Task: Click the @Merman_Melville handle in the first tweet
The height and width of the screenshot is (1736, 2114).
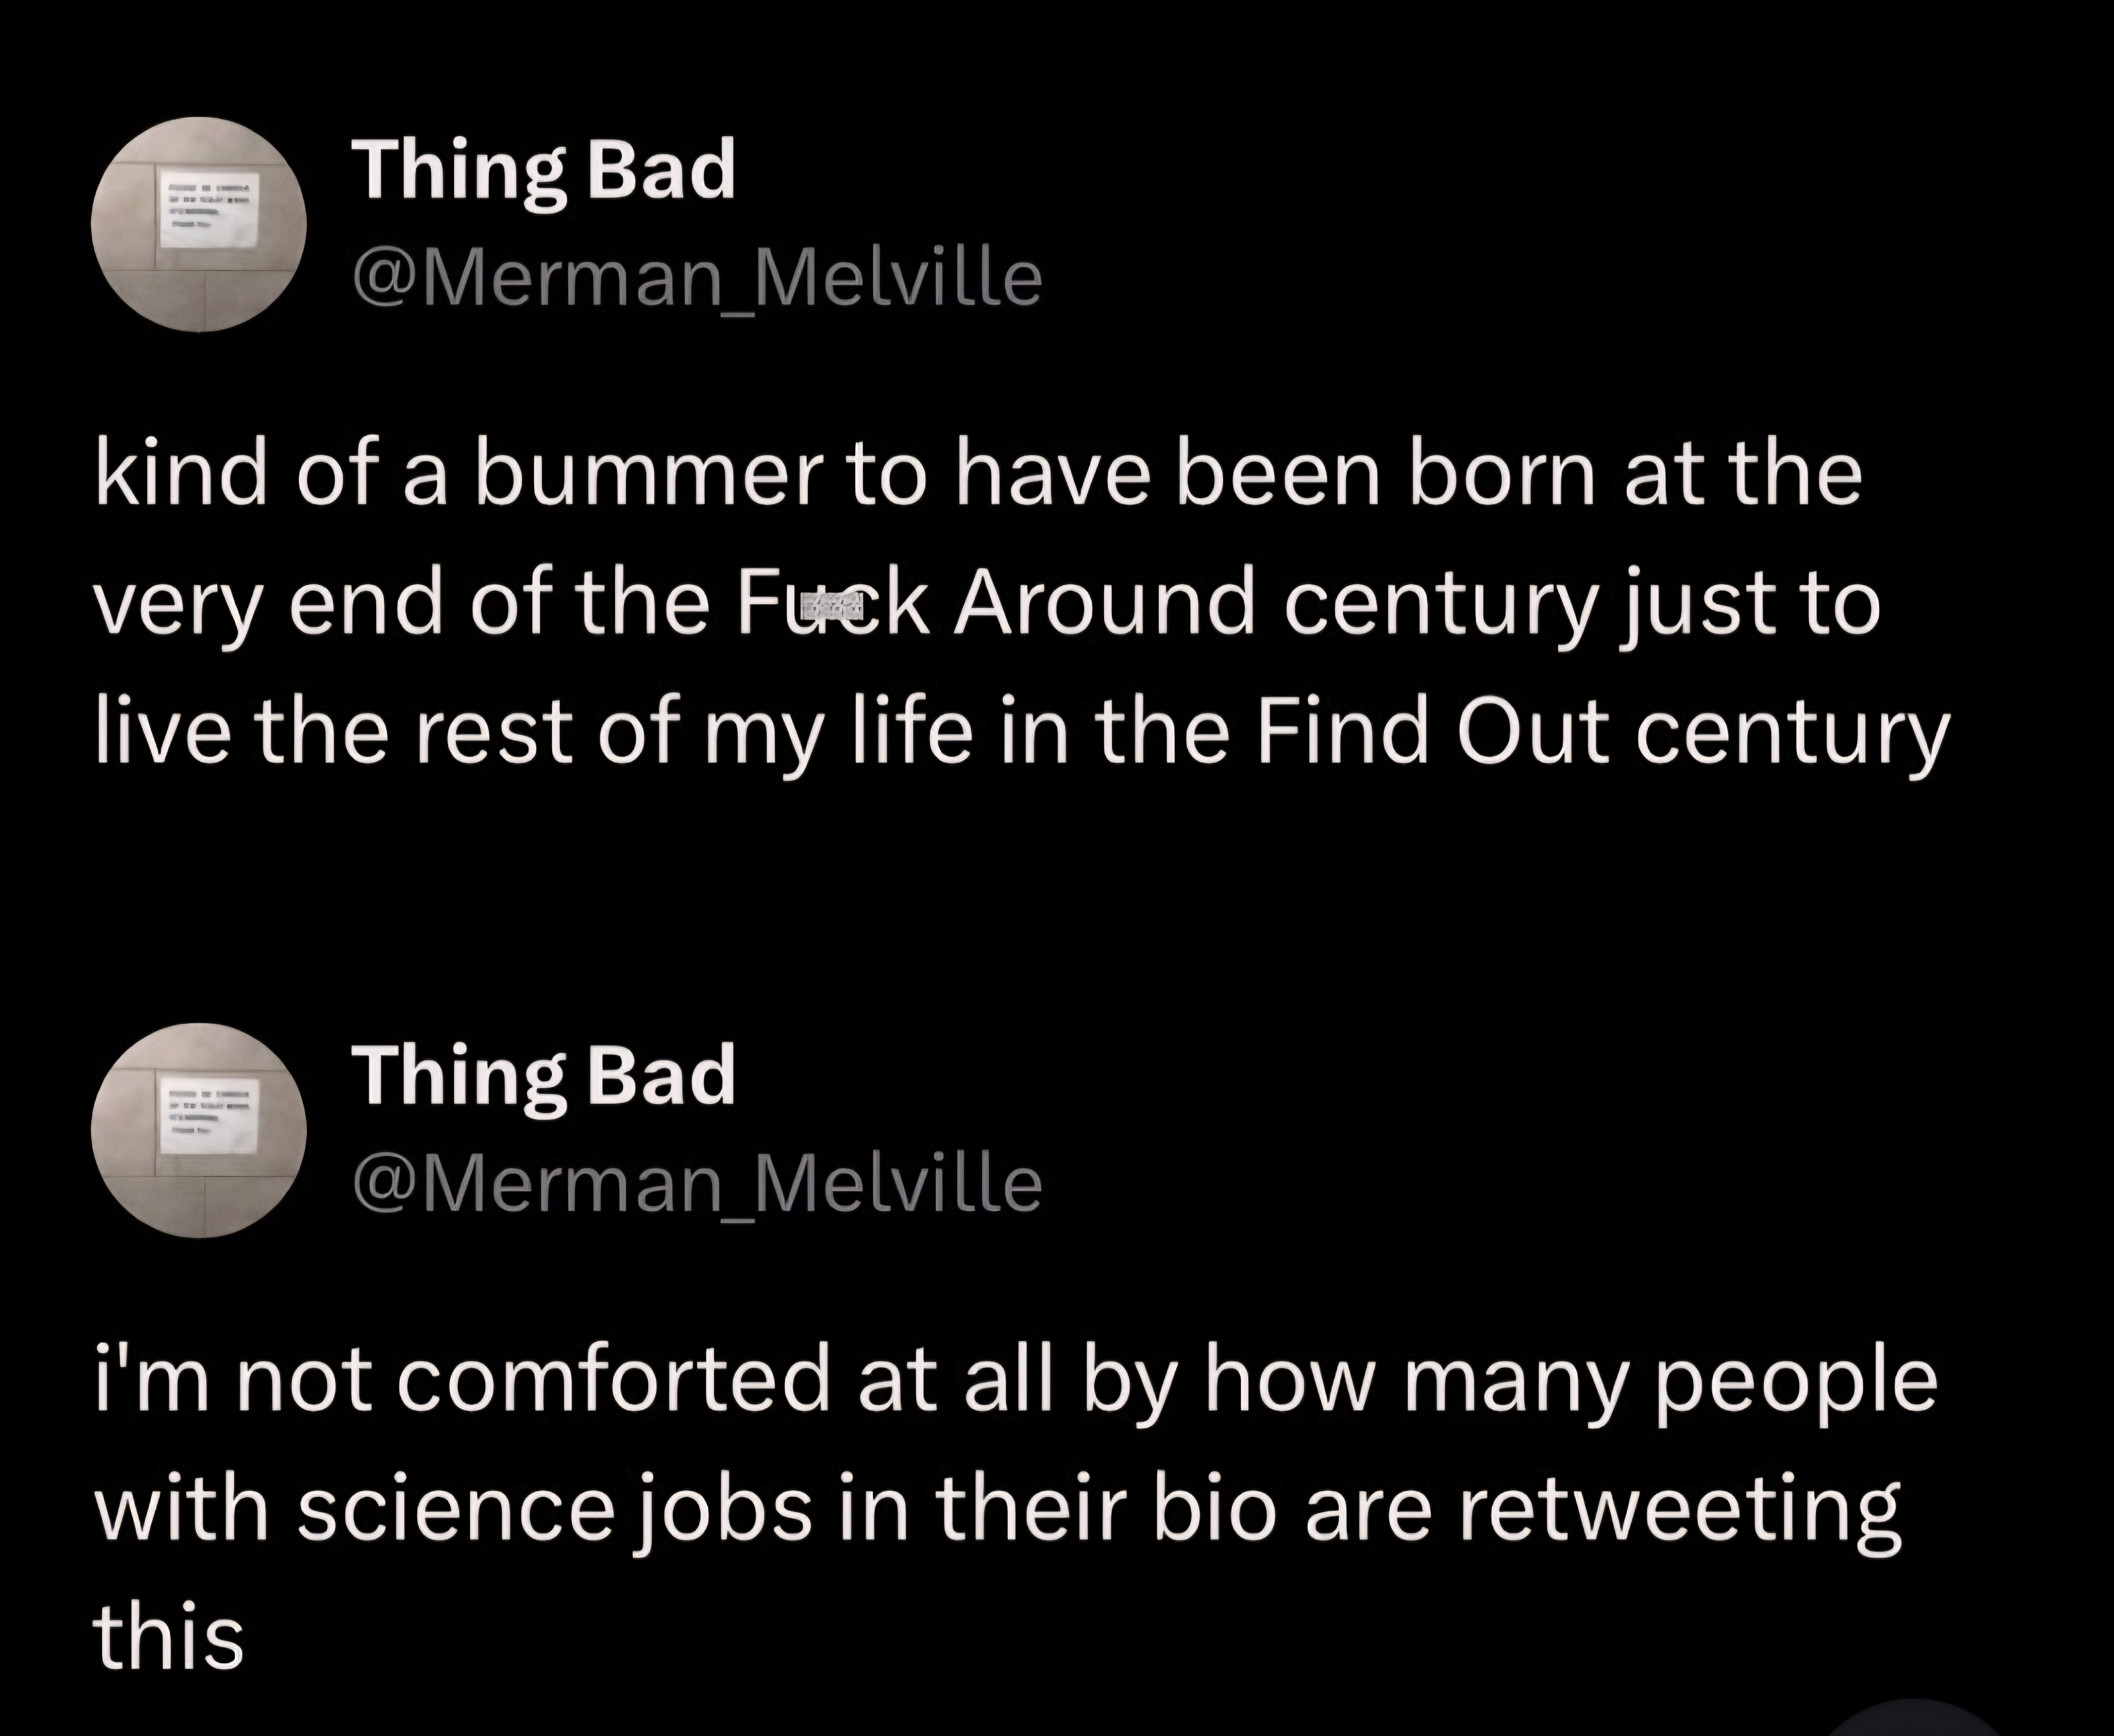Action: (x=697, y=278)
